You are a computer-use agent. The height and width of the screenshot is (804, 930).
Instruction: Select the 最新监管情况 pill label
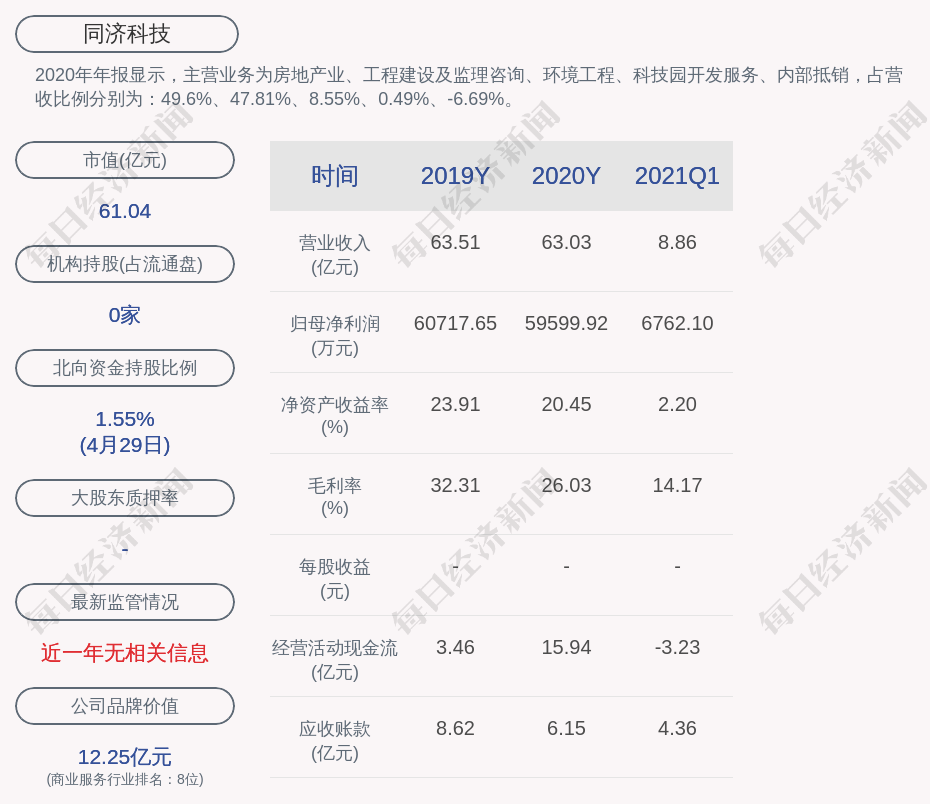pos(125,602)
